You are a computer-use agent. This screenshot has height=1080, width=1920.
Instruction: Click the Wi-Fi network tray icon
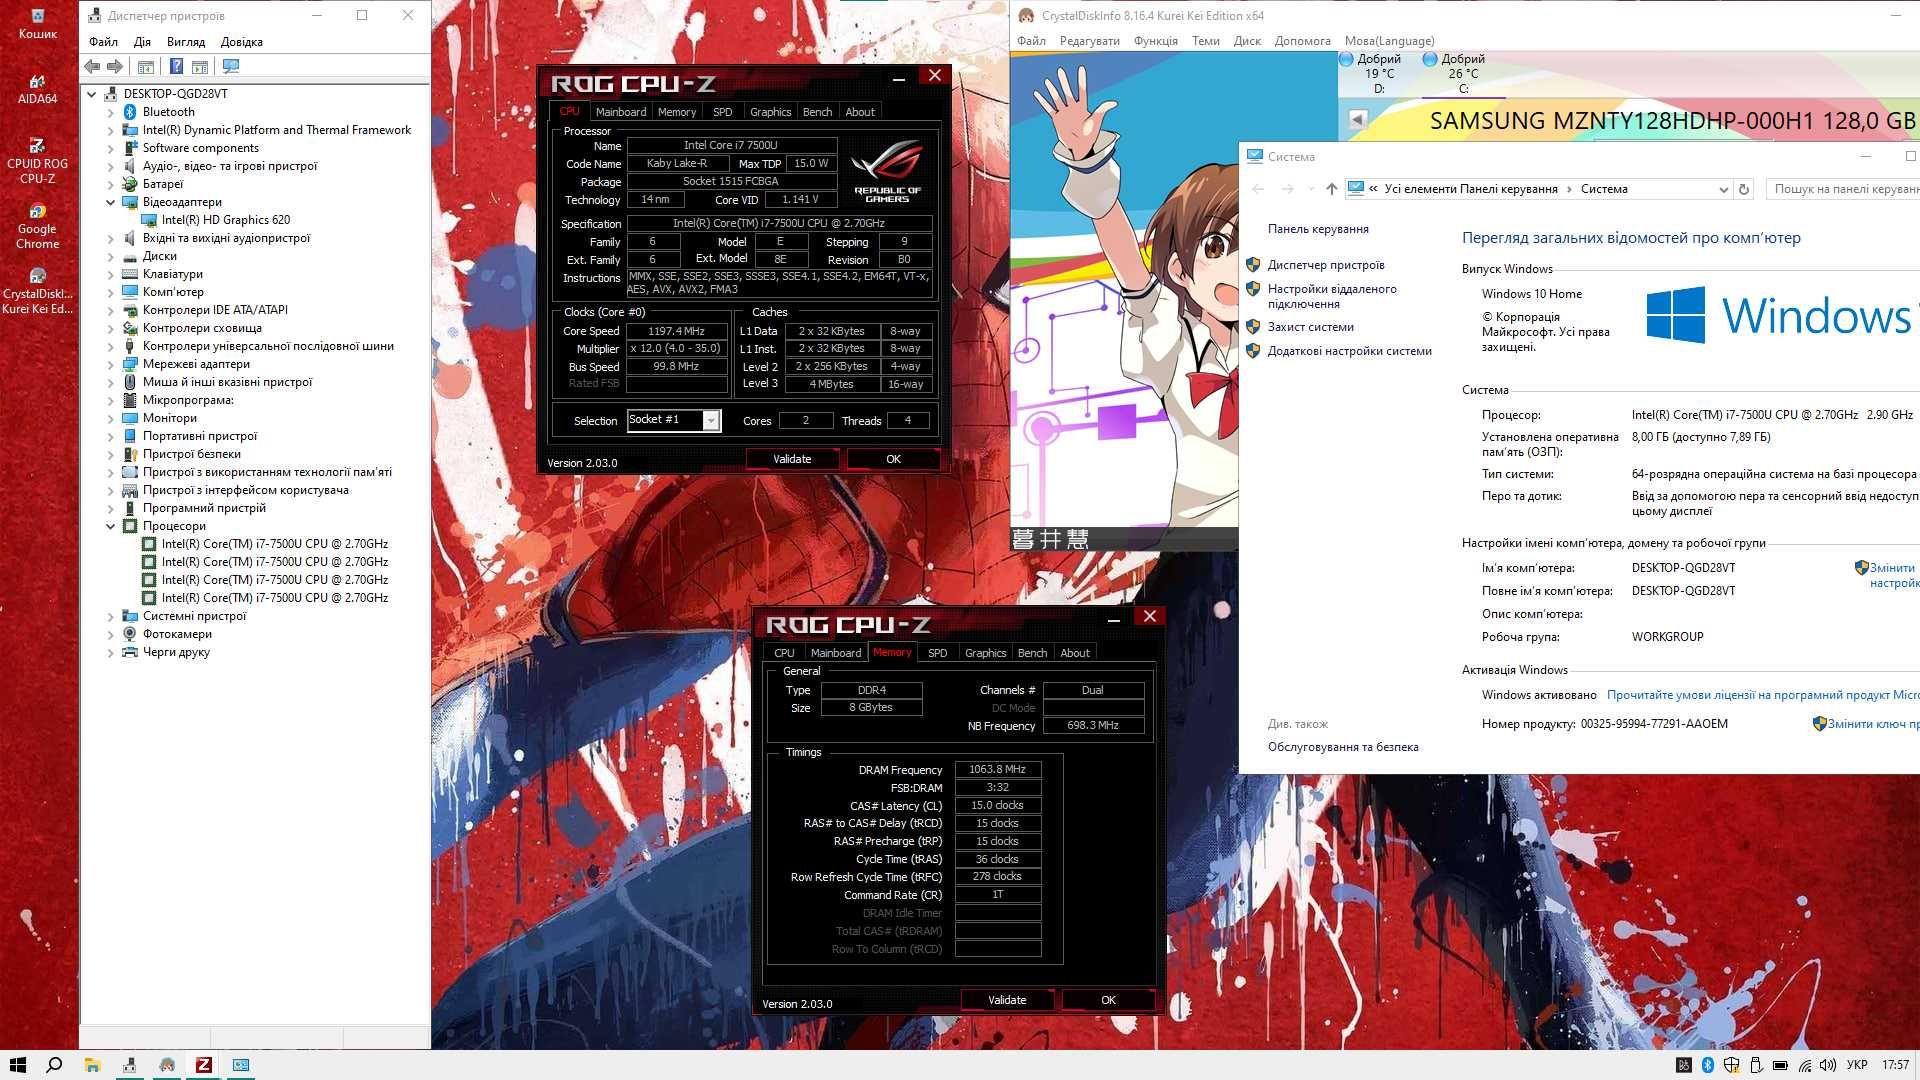point(1804,1065)
